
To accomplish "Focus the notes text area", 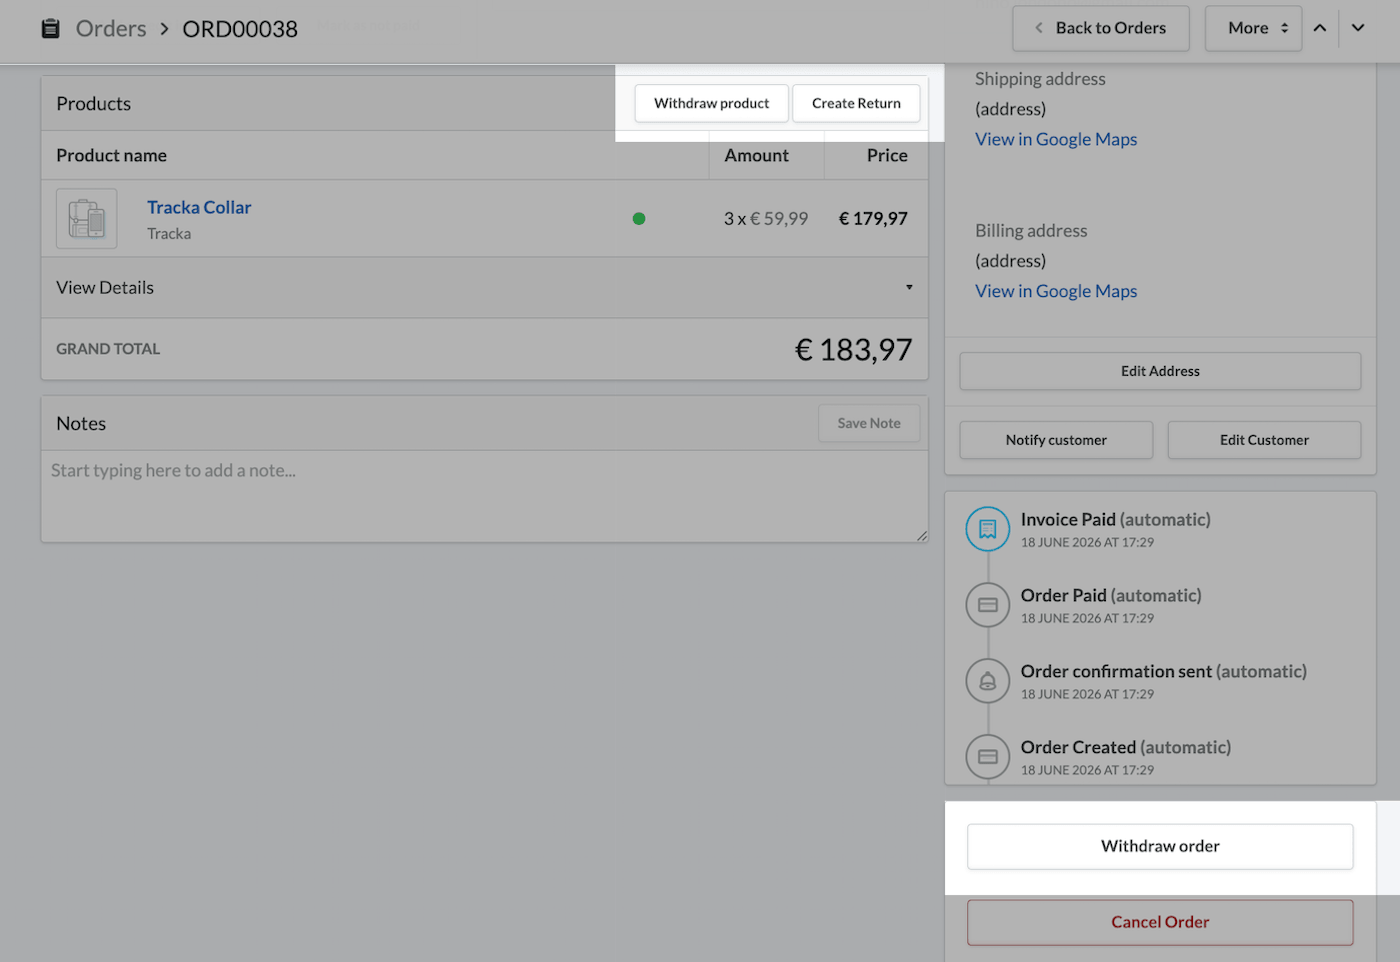I will coord(485,496).
